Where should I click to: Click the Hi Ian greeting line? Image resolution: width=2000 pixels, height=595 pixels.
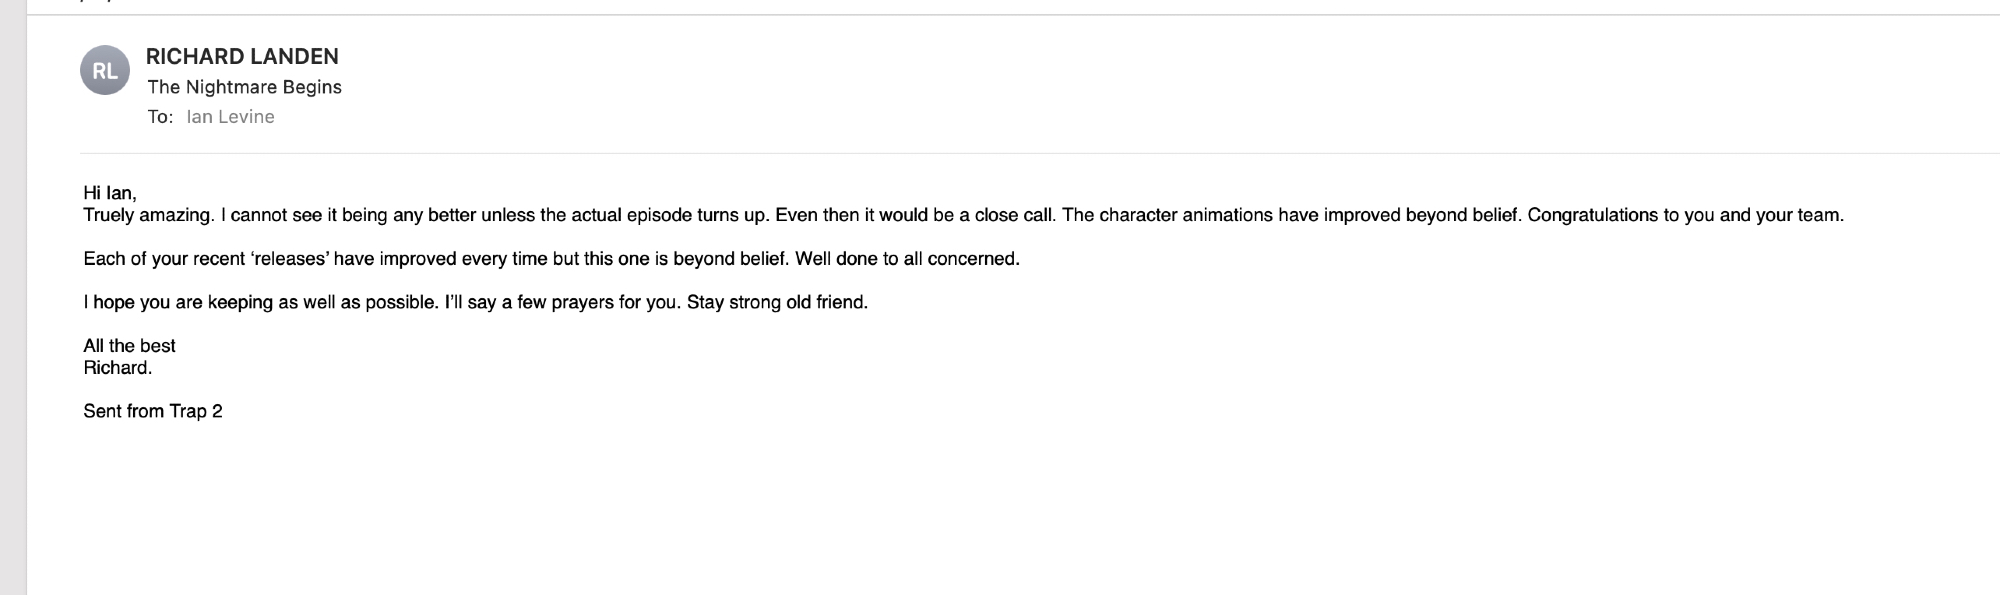click(110, 193)
